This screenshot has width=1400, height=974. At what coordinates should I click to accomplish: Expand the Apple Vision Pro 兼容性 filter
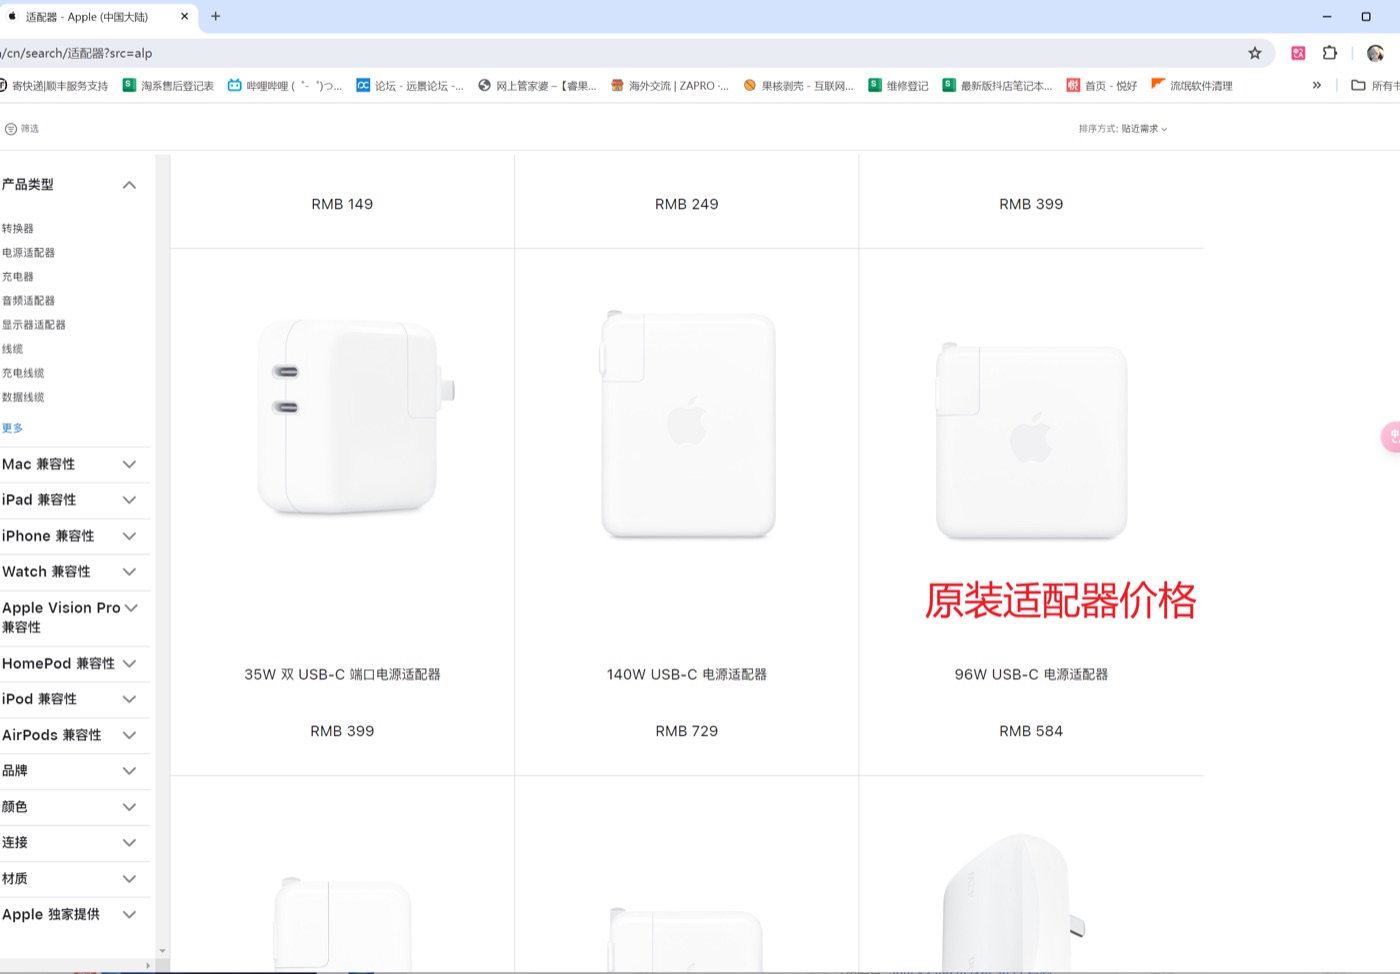click(x=131, y=608)
